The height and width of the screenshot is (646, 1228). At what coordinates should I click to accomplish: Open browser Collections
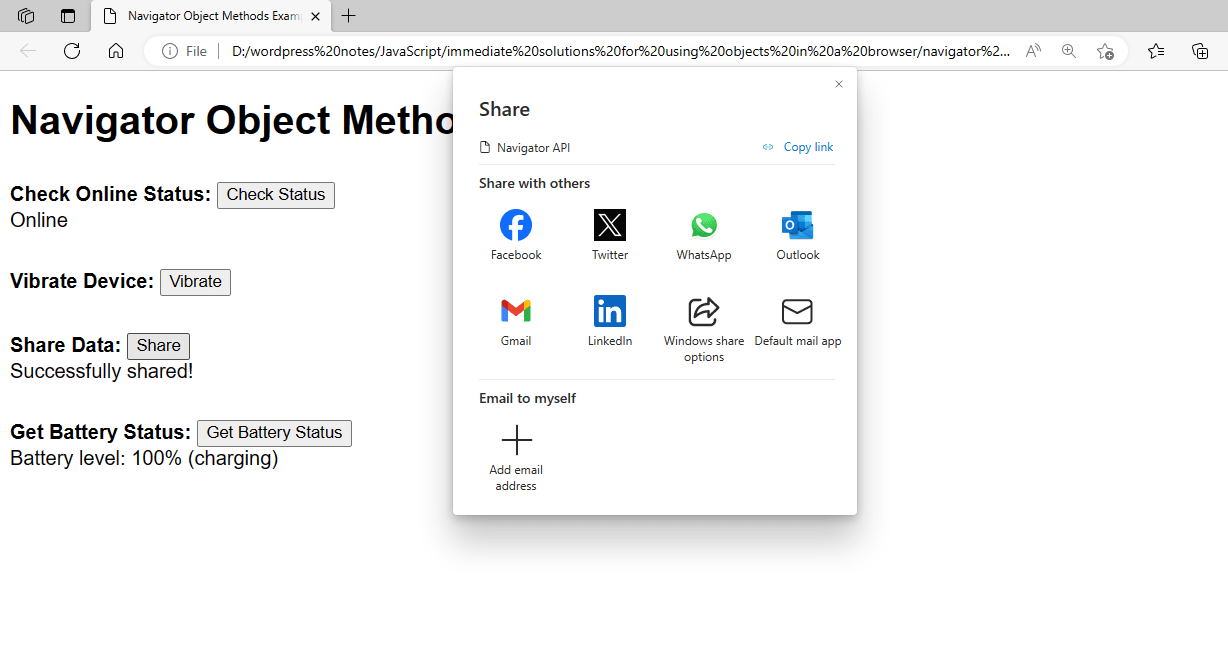1200,51
